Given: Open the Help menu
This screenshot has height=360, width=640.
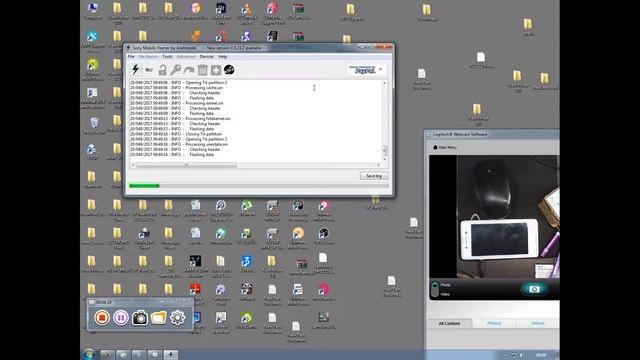Looking at the screenshot, I should (x=222, y=57).
